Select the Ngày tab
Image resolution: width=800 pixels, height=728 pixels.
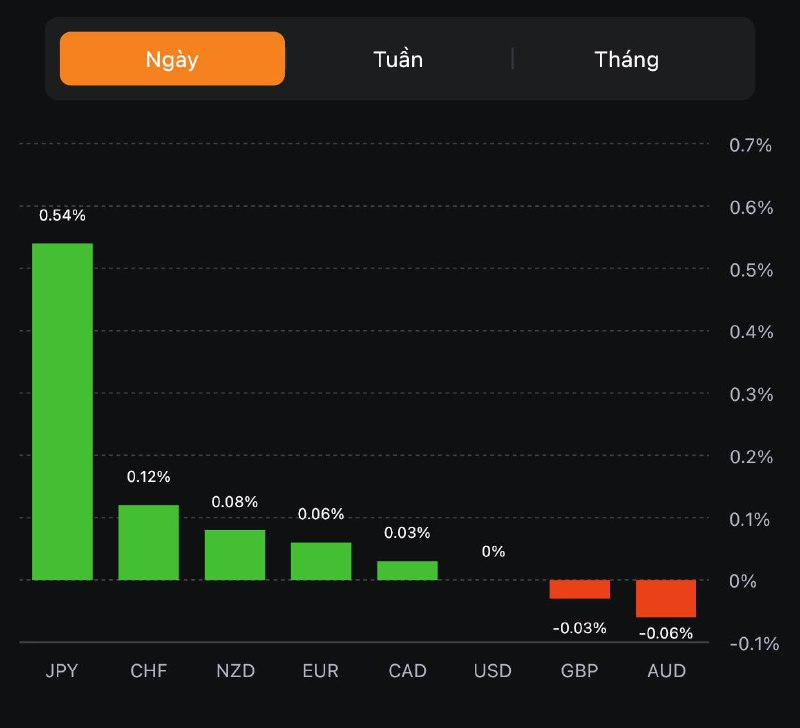pos(172,59)
